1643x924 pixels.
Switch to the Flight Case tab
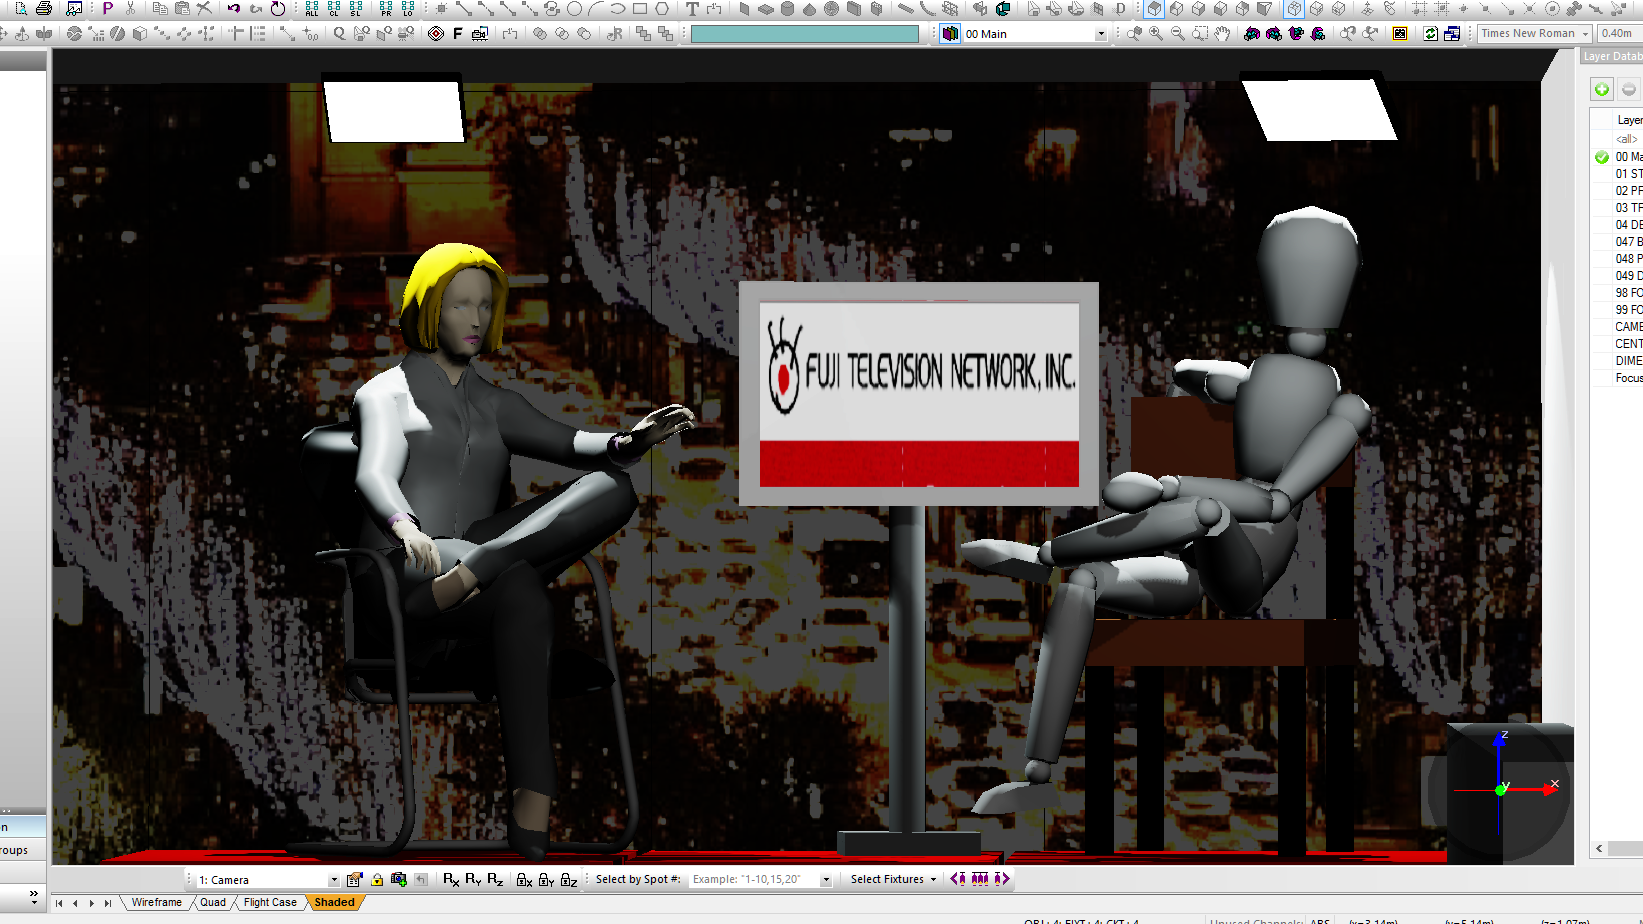point(270,902)
